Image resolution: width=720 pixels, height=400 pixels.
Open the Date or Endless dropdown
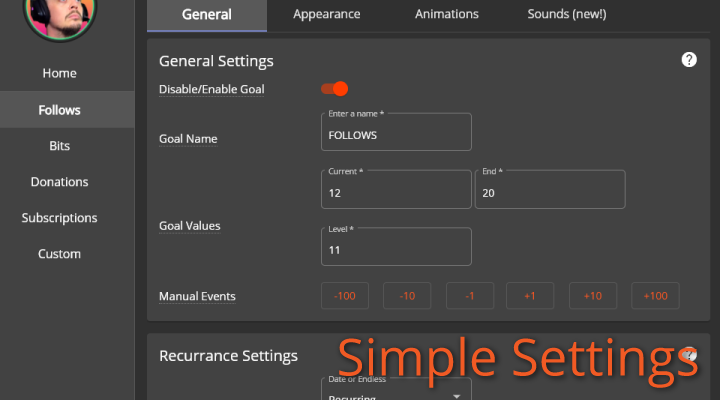coord(396,392)
